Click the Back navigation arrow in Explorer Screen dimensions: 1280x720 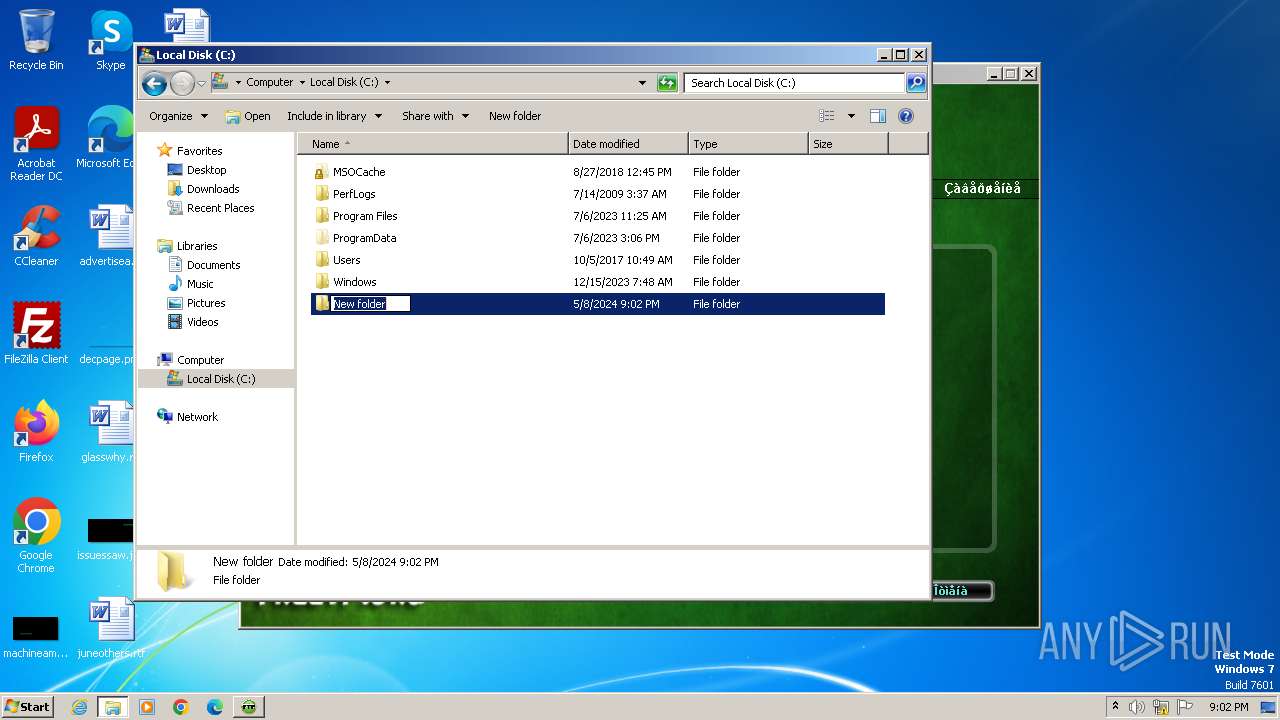coord(154,83)
